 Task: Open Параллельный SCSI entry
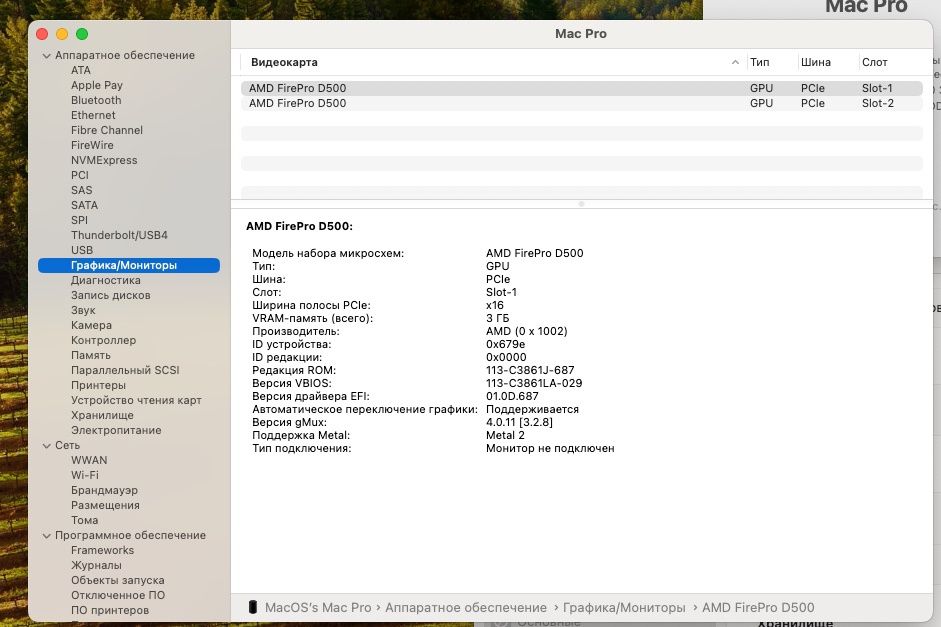125,370
